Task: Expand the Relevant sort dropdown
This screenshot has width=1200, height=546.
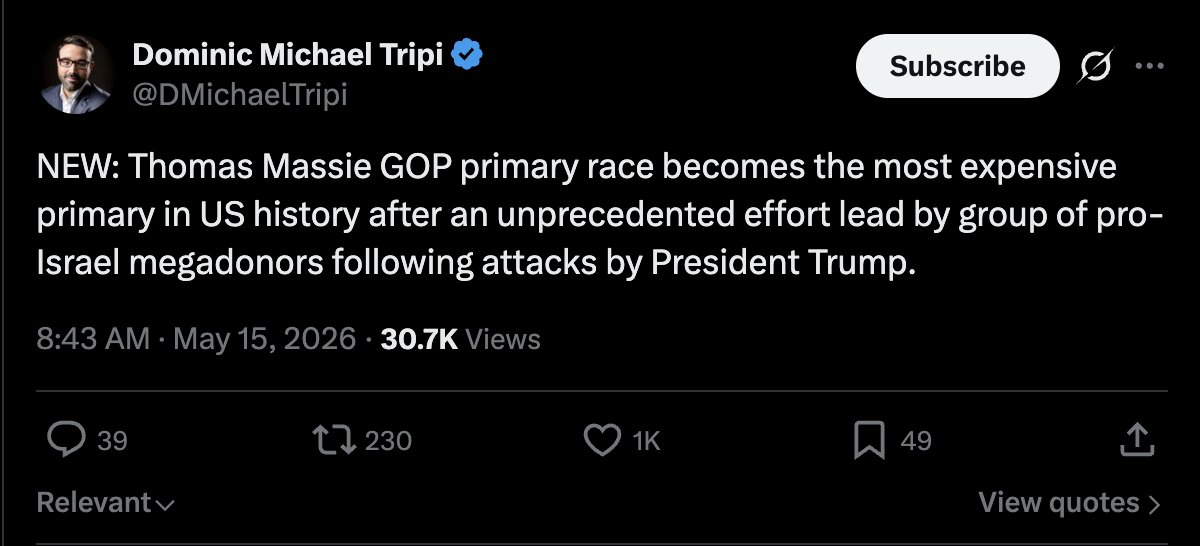Action: coord(106,502)
